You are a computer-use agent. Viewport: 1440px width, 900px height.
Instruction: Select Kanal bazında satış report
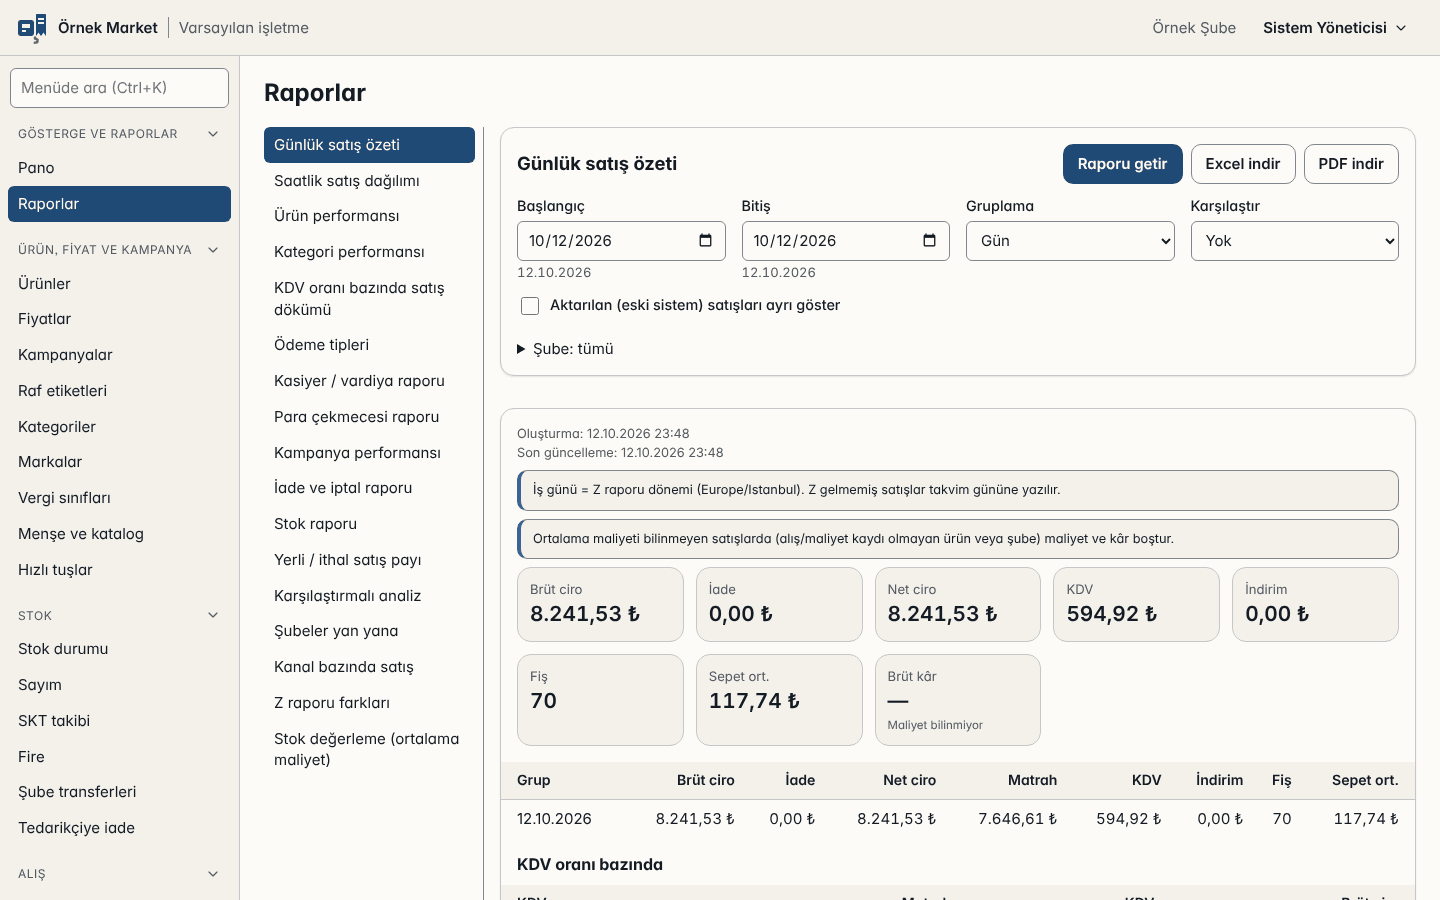(x=369, y=667)
